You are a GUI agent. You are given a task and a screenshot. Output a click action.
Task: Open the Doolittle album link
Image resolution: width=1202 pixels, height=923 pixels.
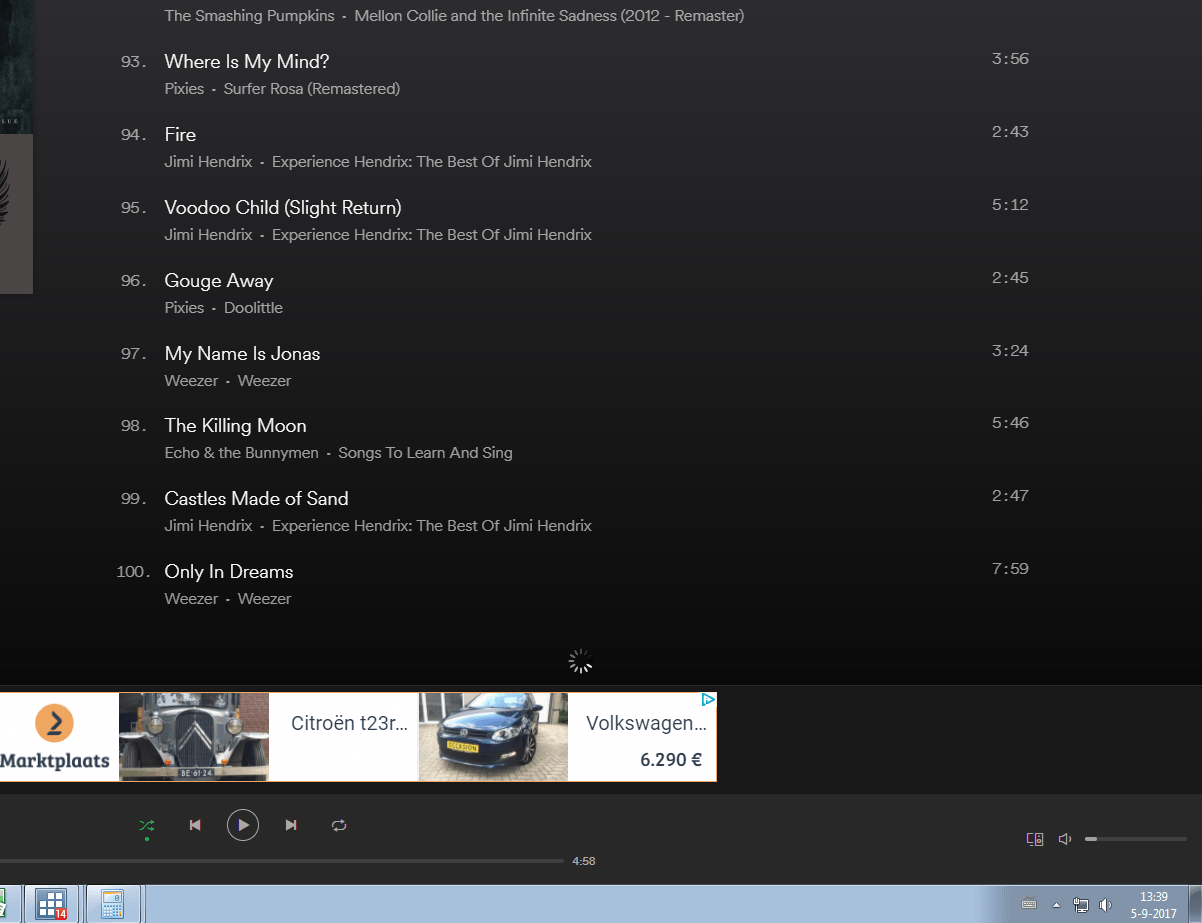pos(253,308)
